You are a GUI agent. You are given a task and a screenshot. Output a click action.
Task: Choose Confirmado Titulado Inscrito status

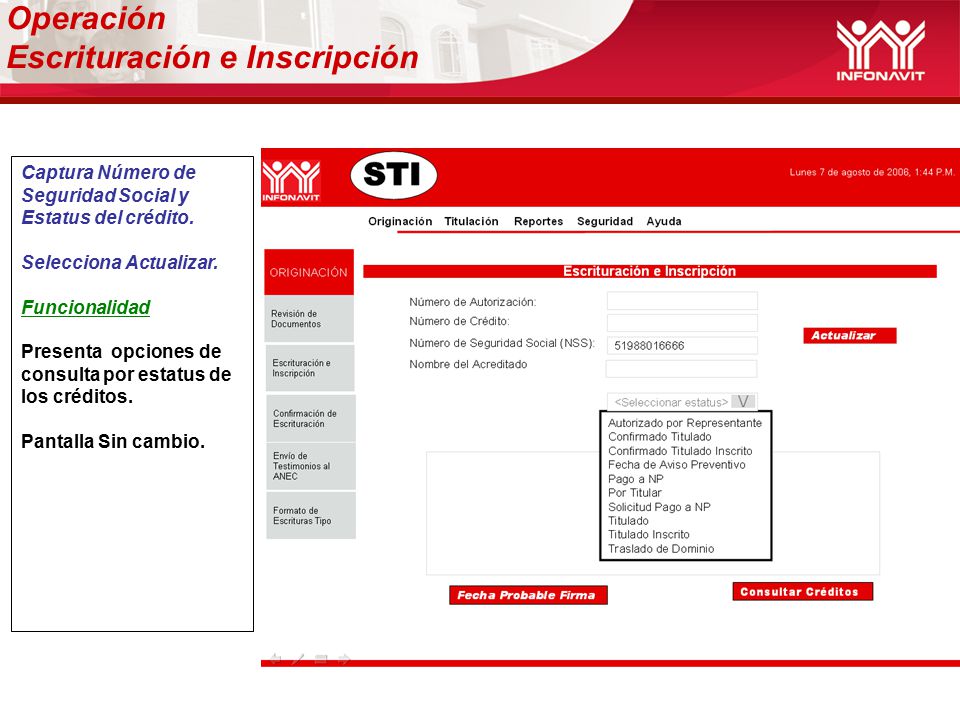pyautogui.click(x=680, y=451)
